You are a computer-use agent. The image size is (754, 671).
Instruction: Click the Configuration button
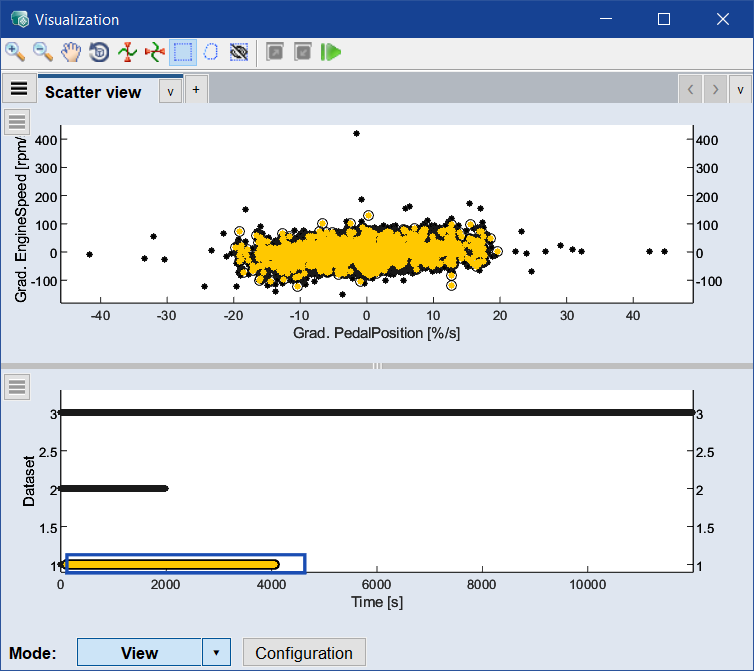(x=304, y=653)
